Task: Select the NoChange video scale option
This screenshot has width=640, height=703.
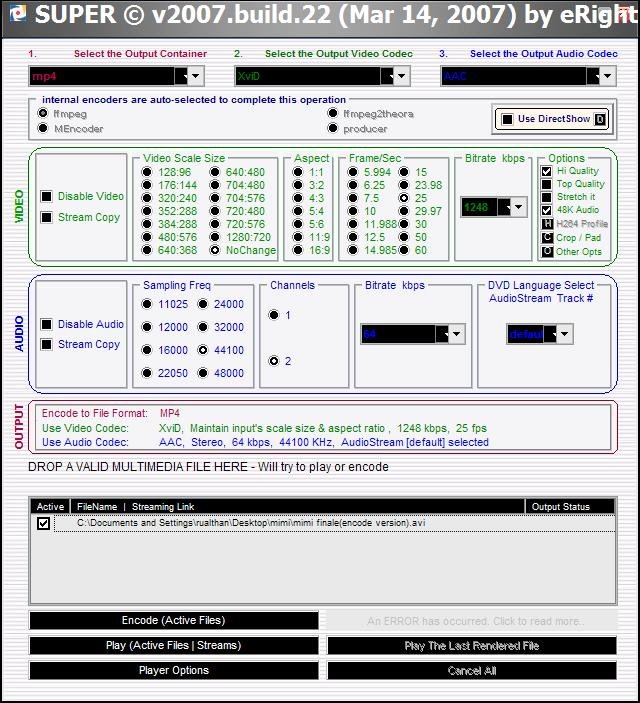Action: pyautogui.click(x=215, y=250)
